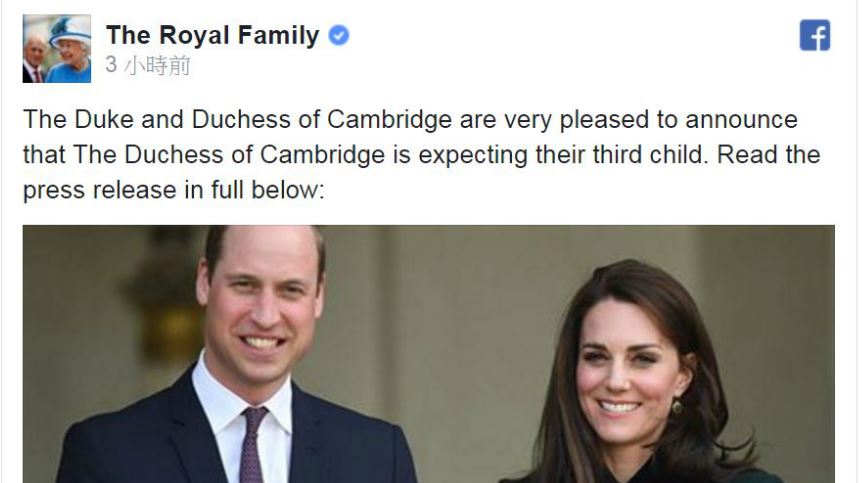Click the 3 小時前 post timestamp
The width and height of the screenshot is (864, 483).
click(148, 65)
